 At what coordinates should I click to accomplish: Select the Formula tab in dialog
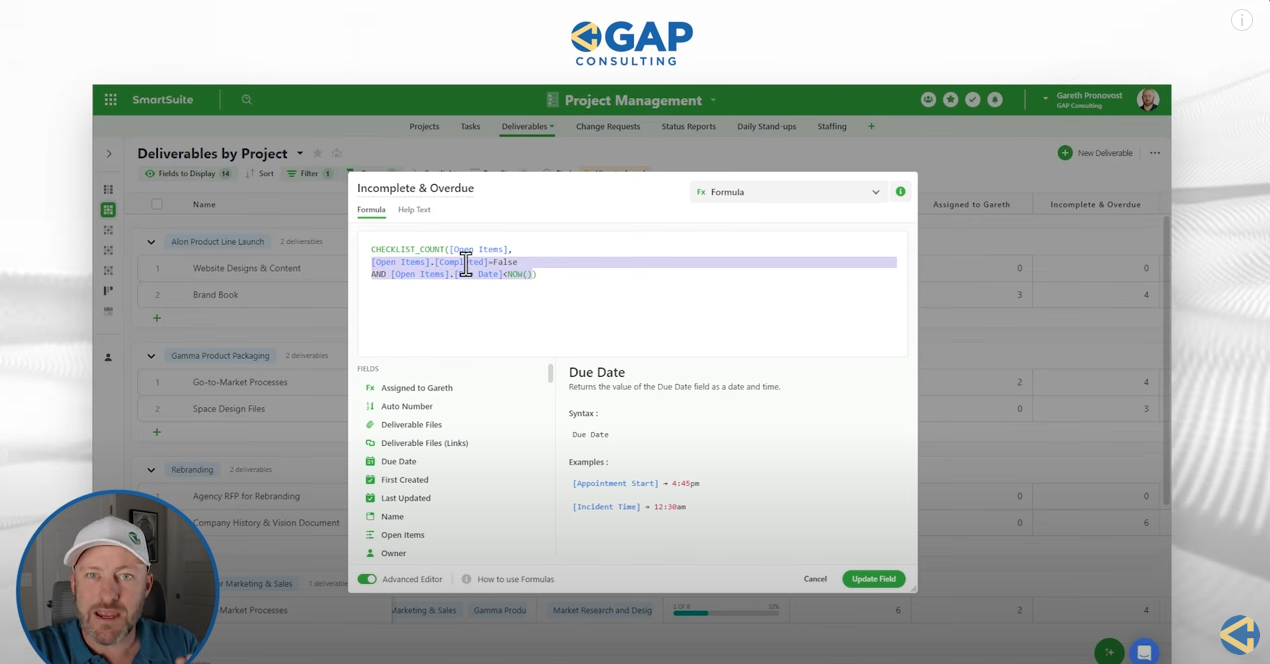coord(371,210)
